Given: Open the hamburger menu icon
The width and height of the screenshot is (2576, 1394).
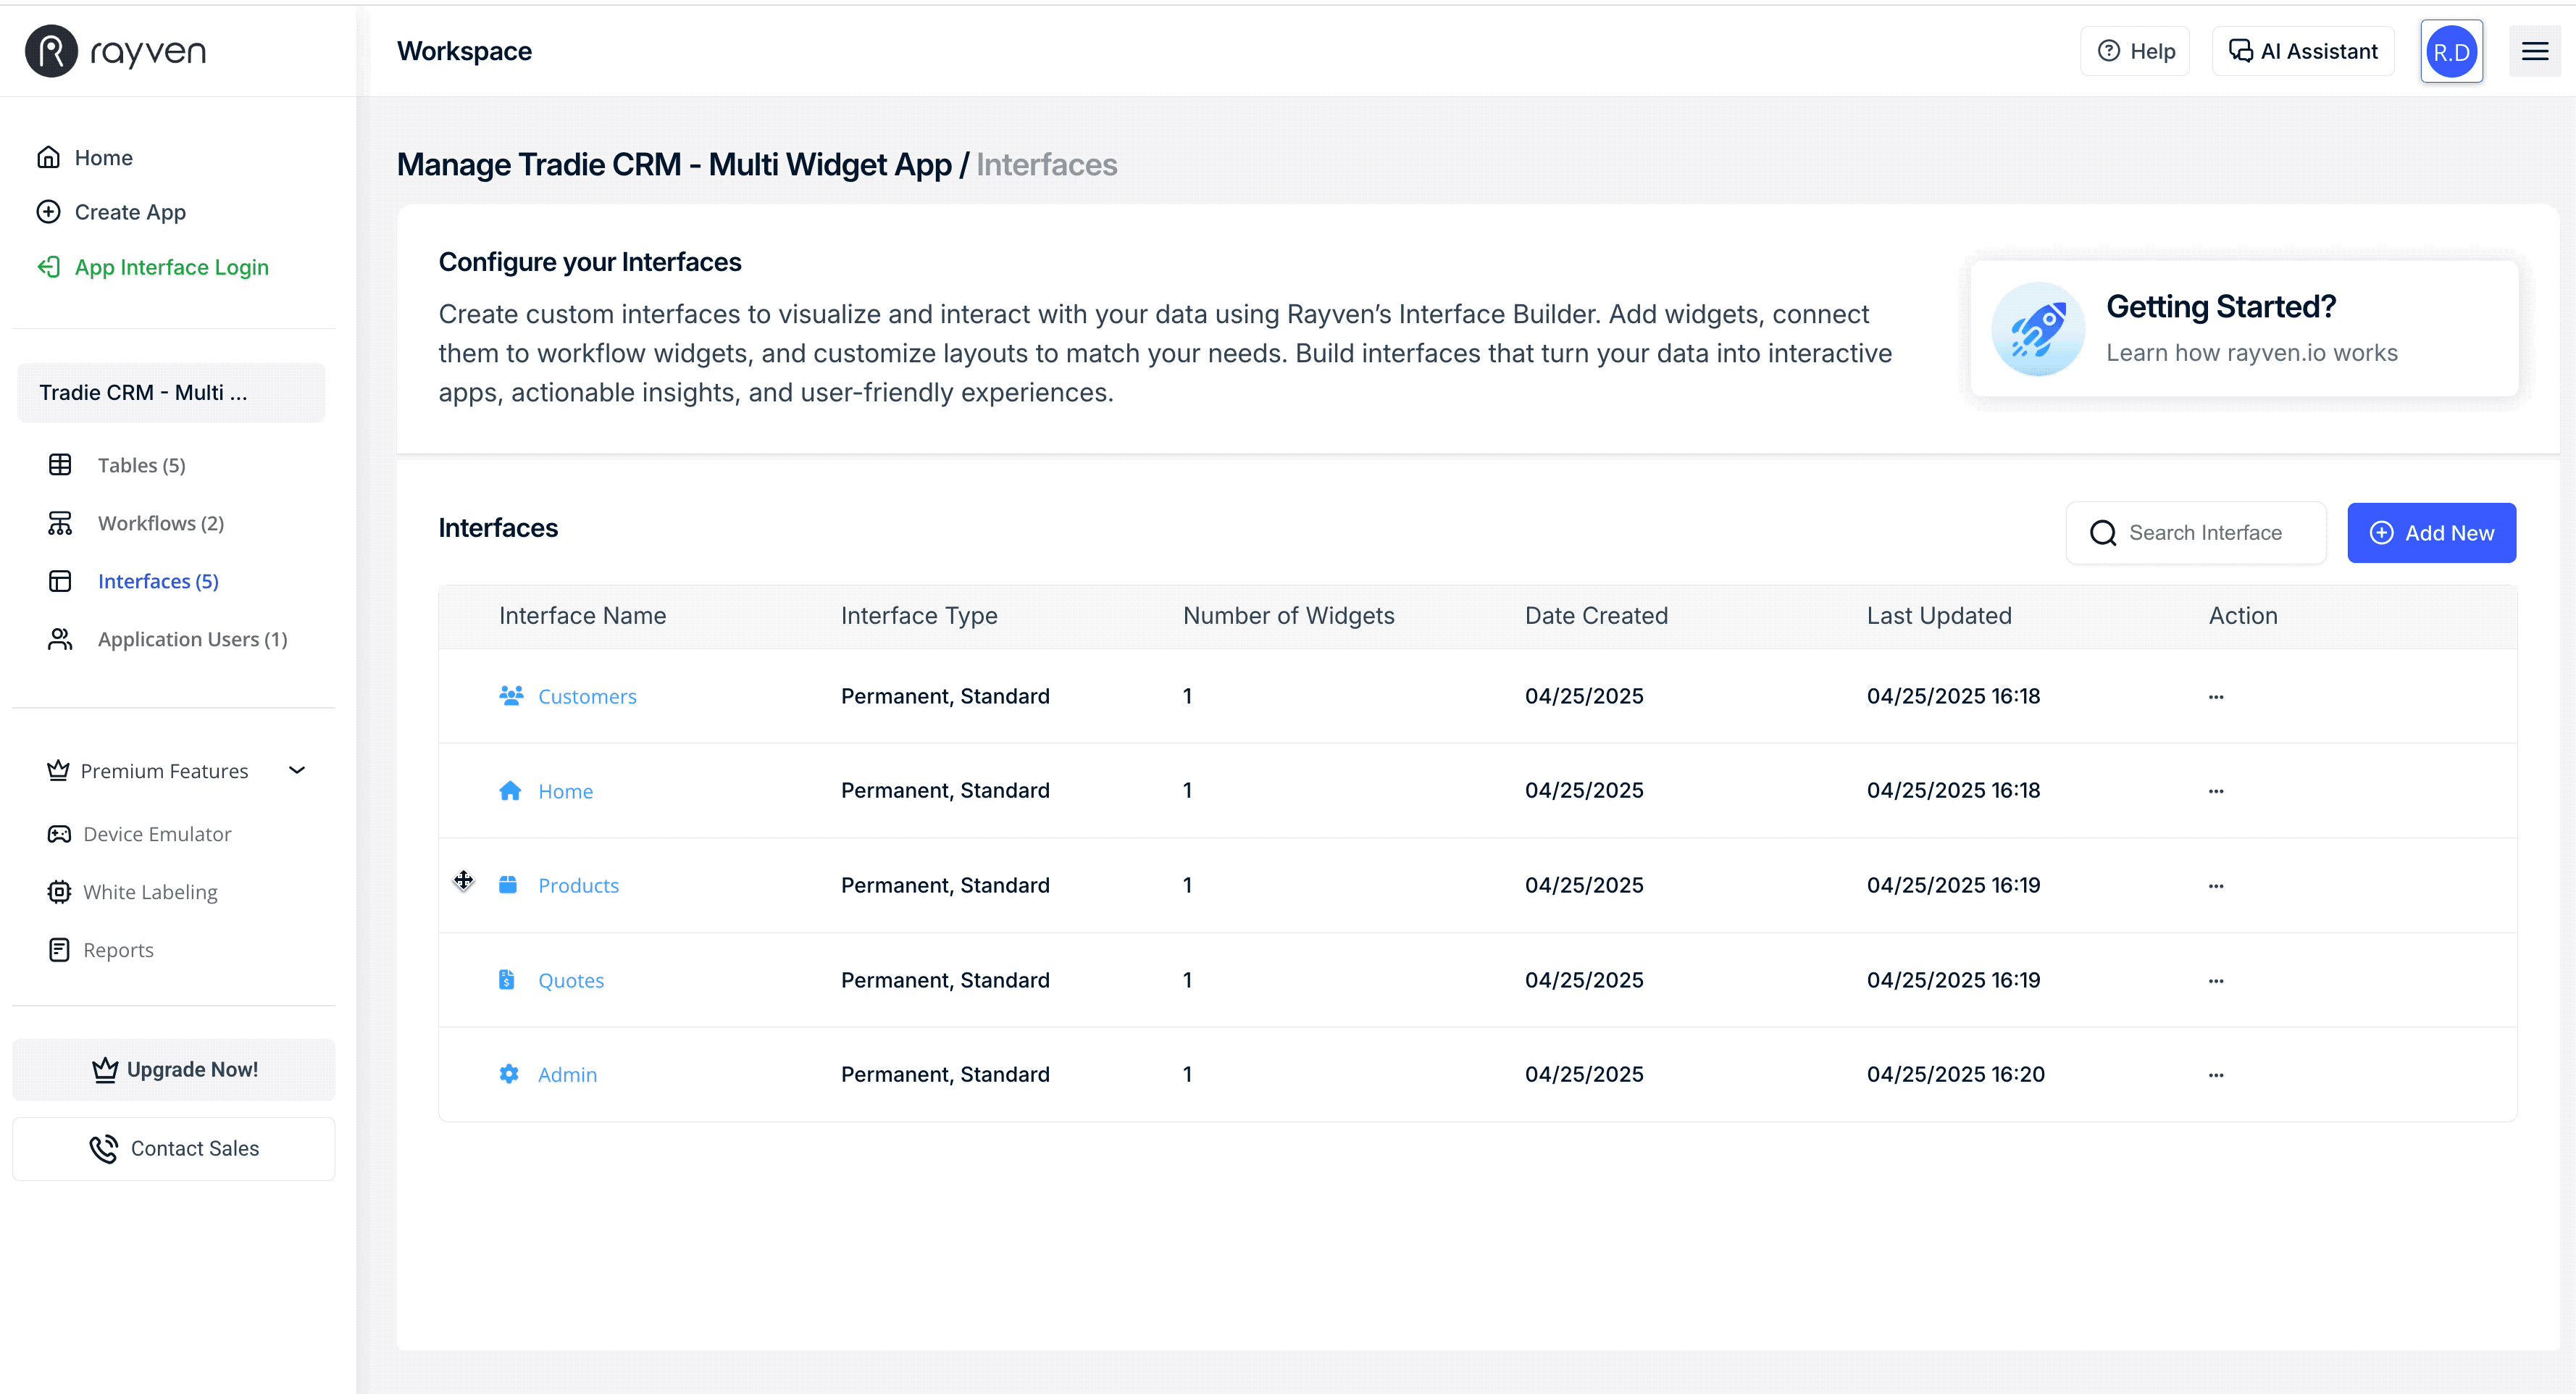Looking at the screenshot, I should click(x=2534, y=51).
